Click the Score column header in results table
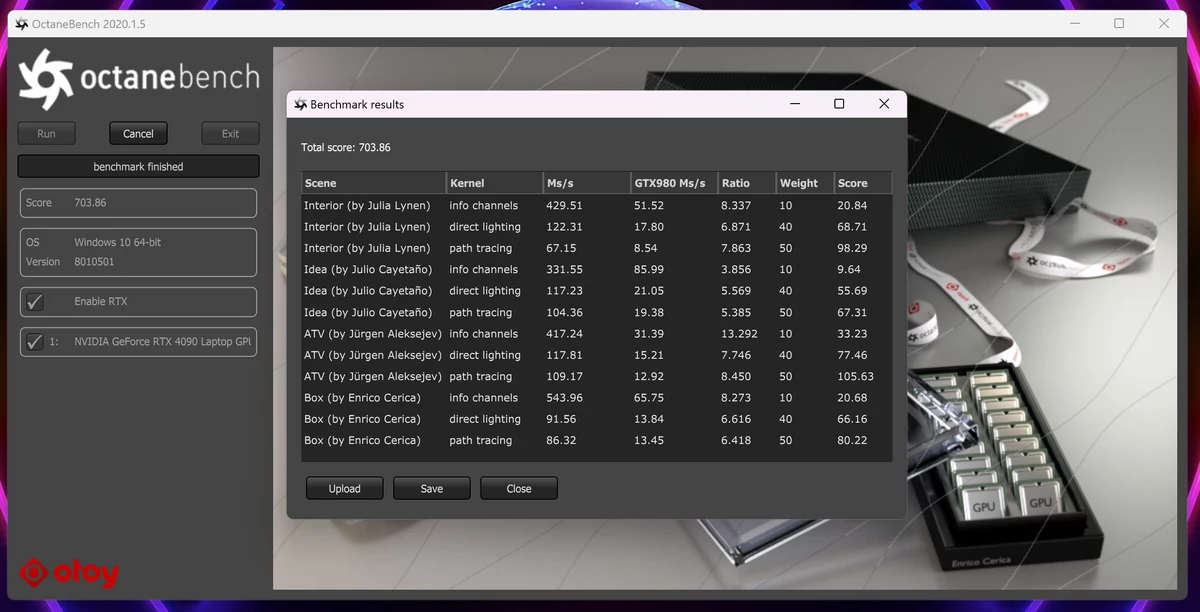Image resolution: width=1200 pixels, height=612 pixels. [x=862, y=183]
